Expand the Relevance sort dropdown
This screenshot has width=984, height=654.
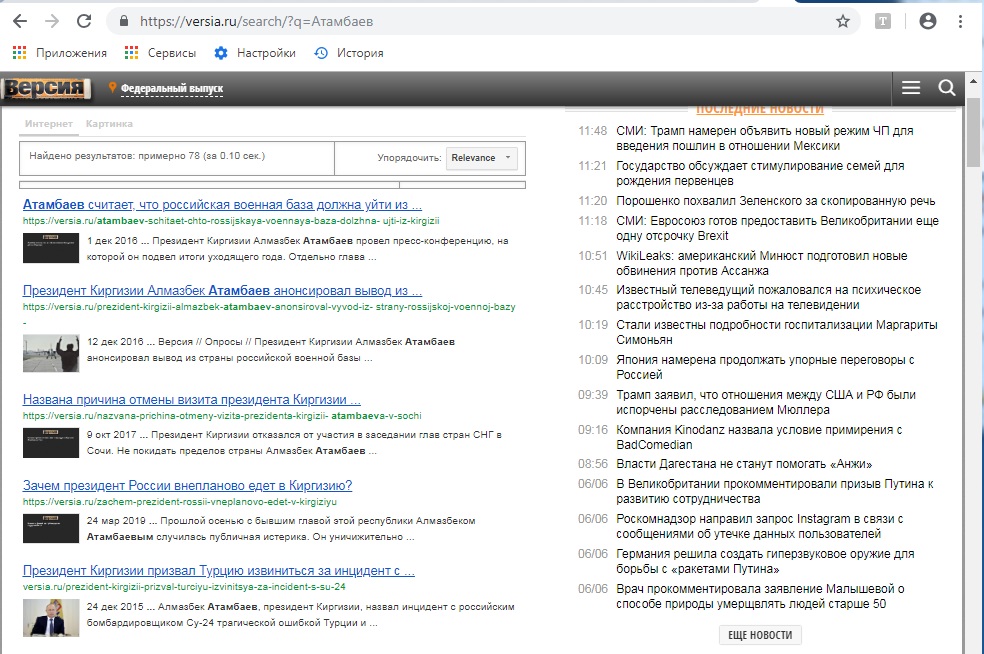pyautogui.click(x=480, y=157)
